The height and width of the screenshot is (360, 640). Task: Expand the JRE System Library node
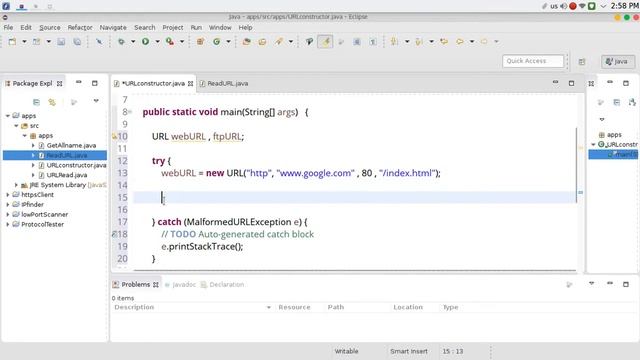[x=16, y=185]
